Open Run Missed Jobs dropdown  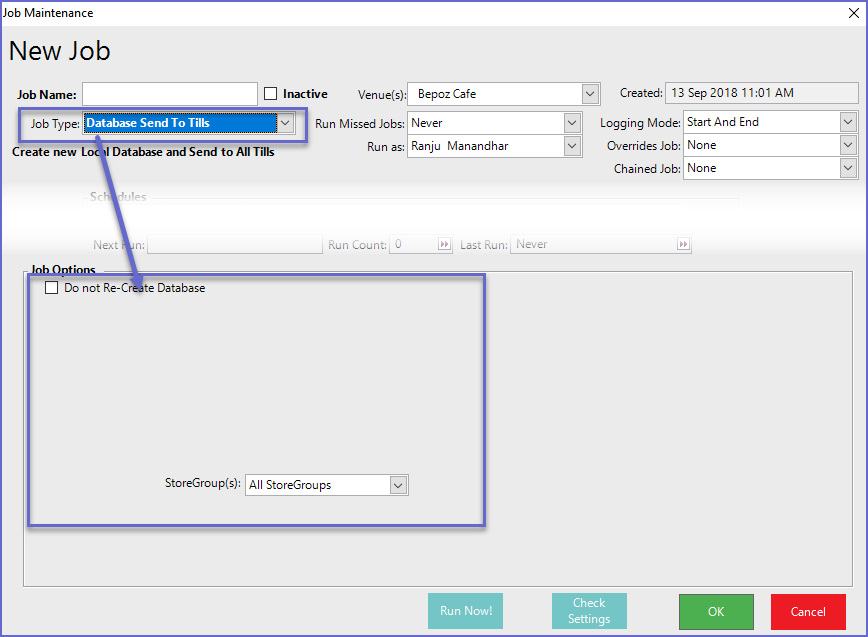572,123
